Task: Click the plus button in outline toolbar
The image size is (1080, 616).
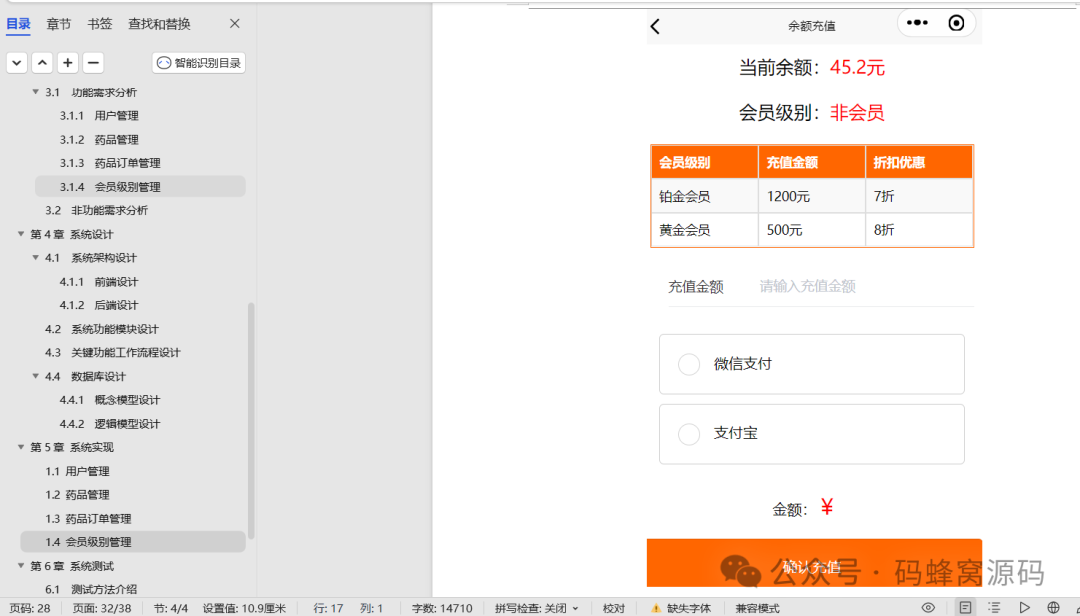Action: pos(68,63)
